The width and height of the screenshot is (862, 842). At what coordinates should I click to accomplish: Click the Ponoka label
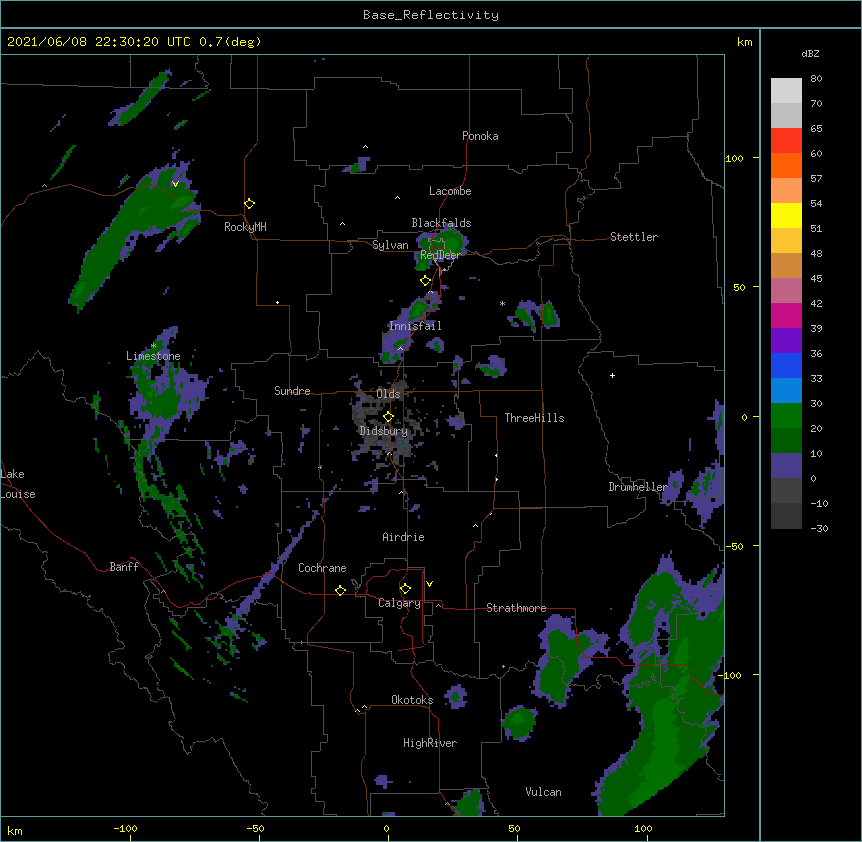pyautogui.click(x=480, y=136)
